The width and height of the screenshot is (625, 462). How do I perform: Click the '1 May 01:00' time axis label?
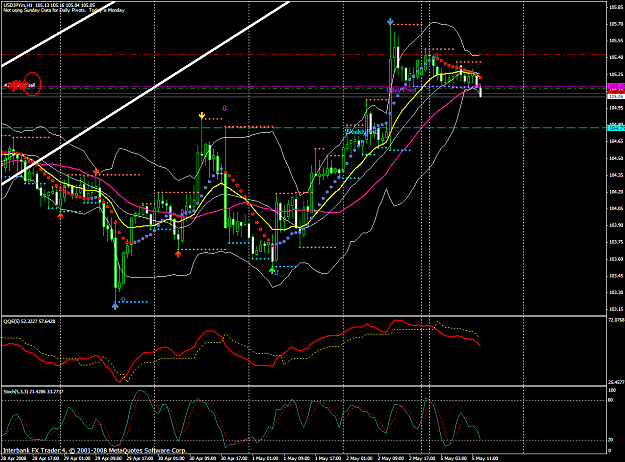265,458
